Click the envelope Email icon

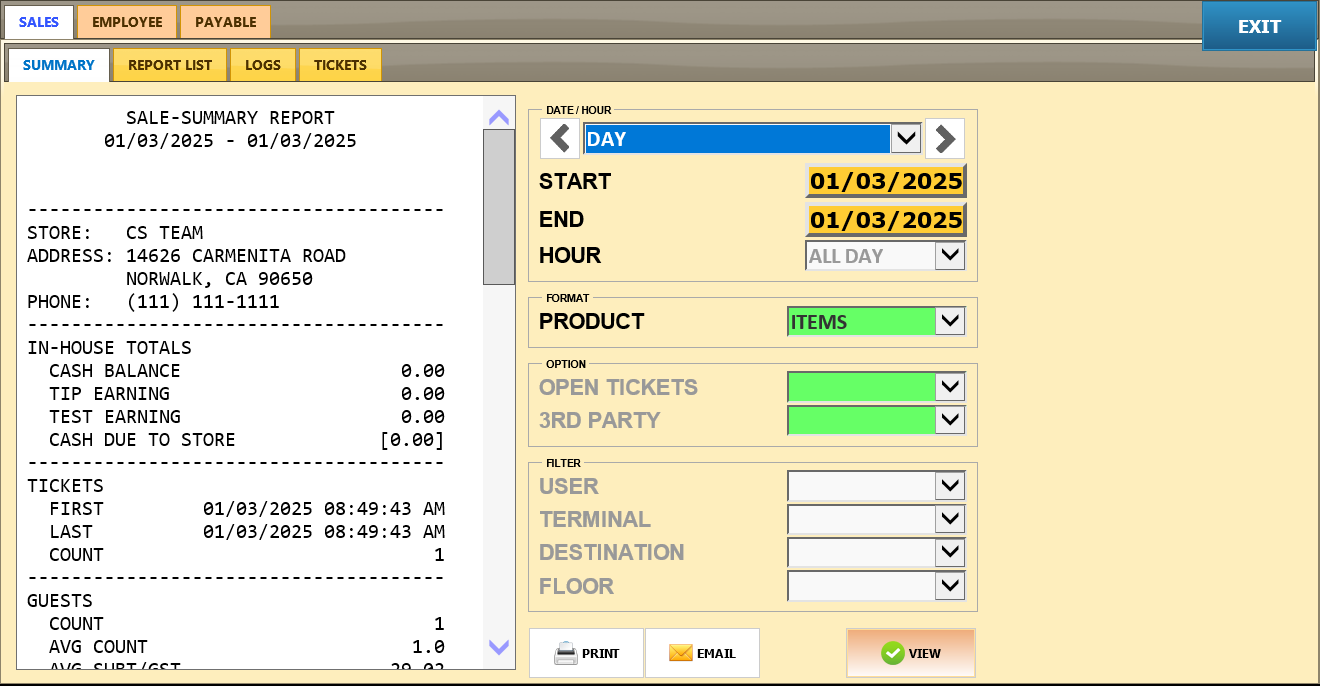pyautogui.click(x=680, y=654)
